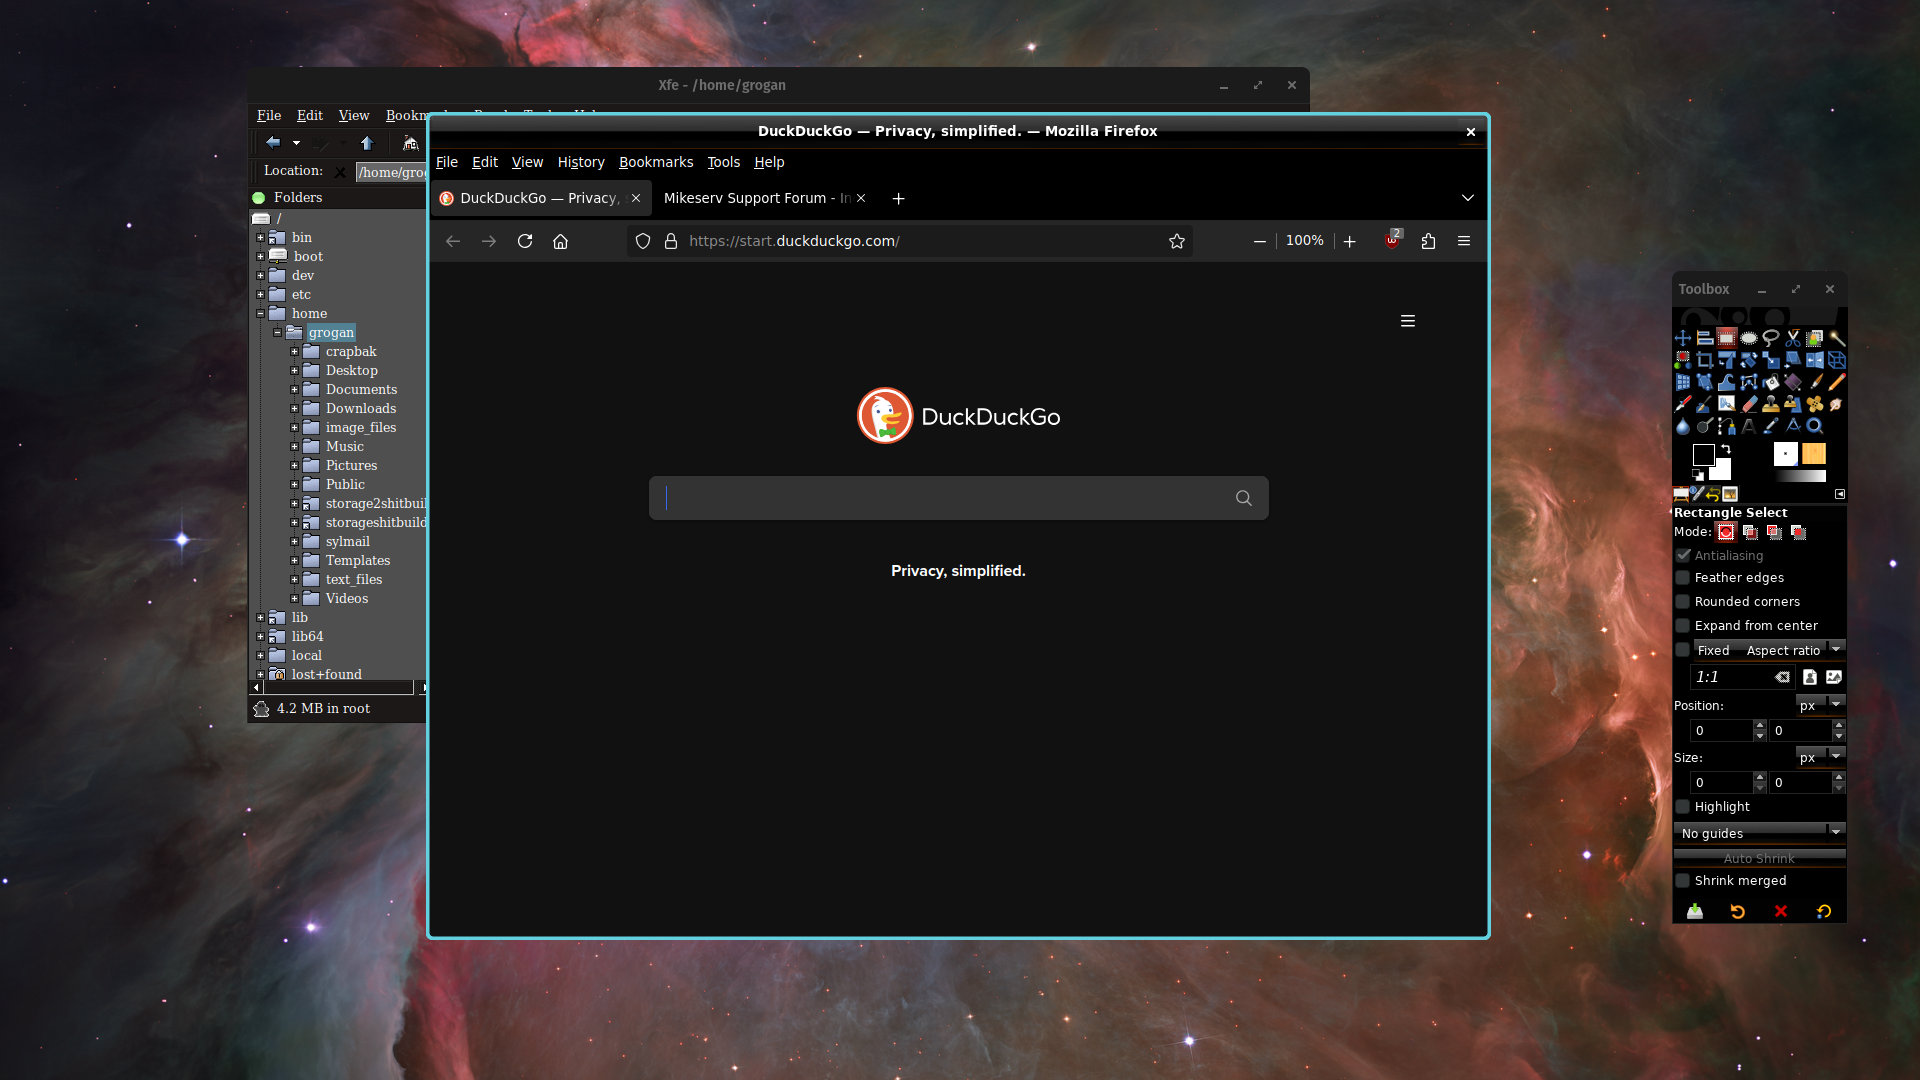Select the Smudge finger tool
Image resolution: width=1920 pixels, height=1080 pixels.
click(1837, 404)
